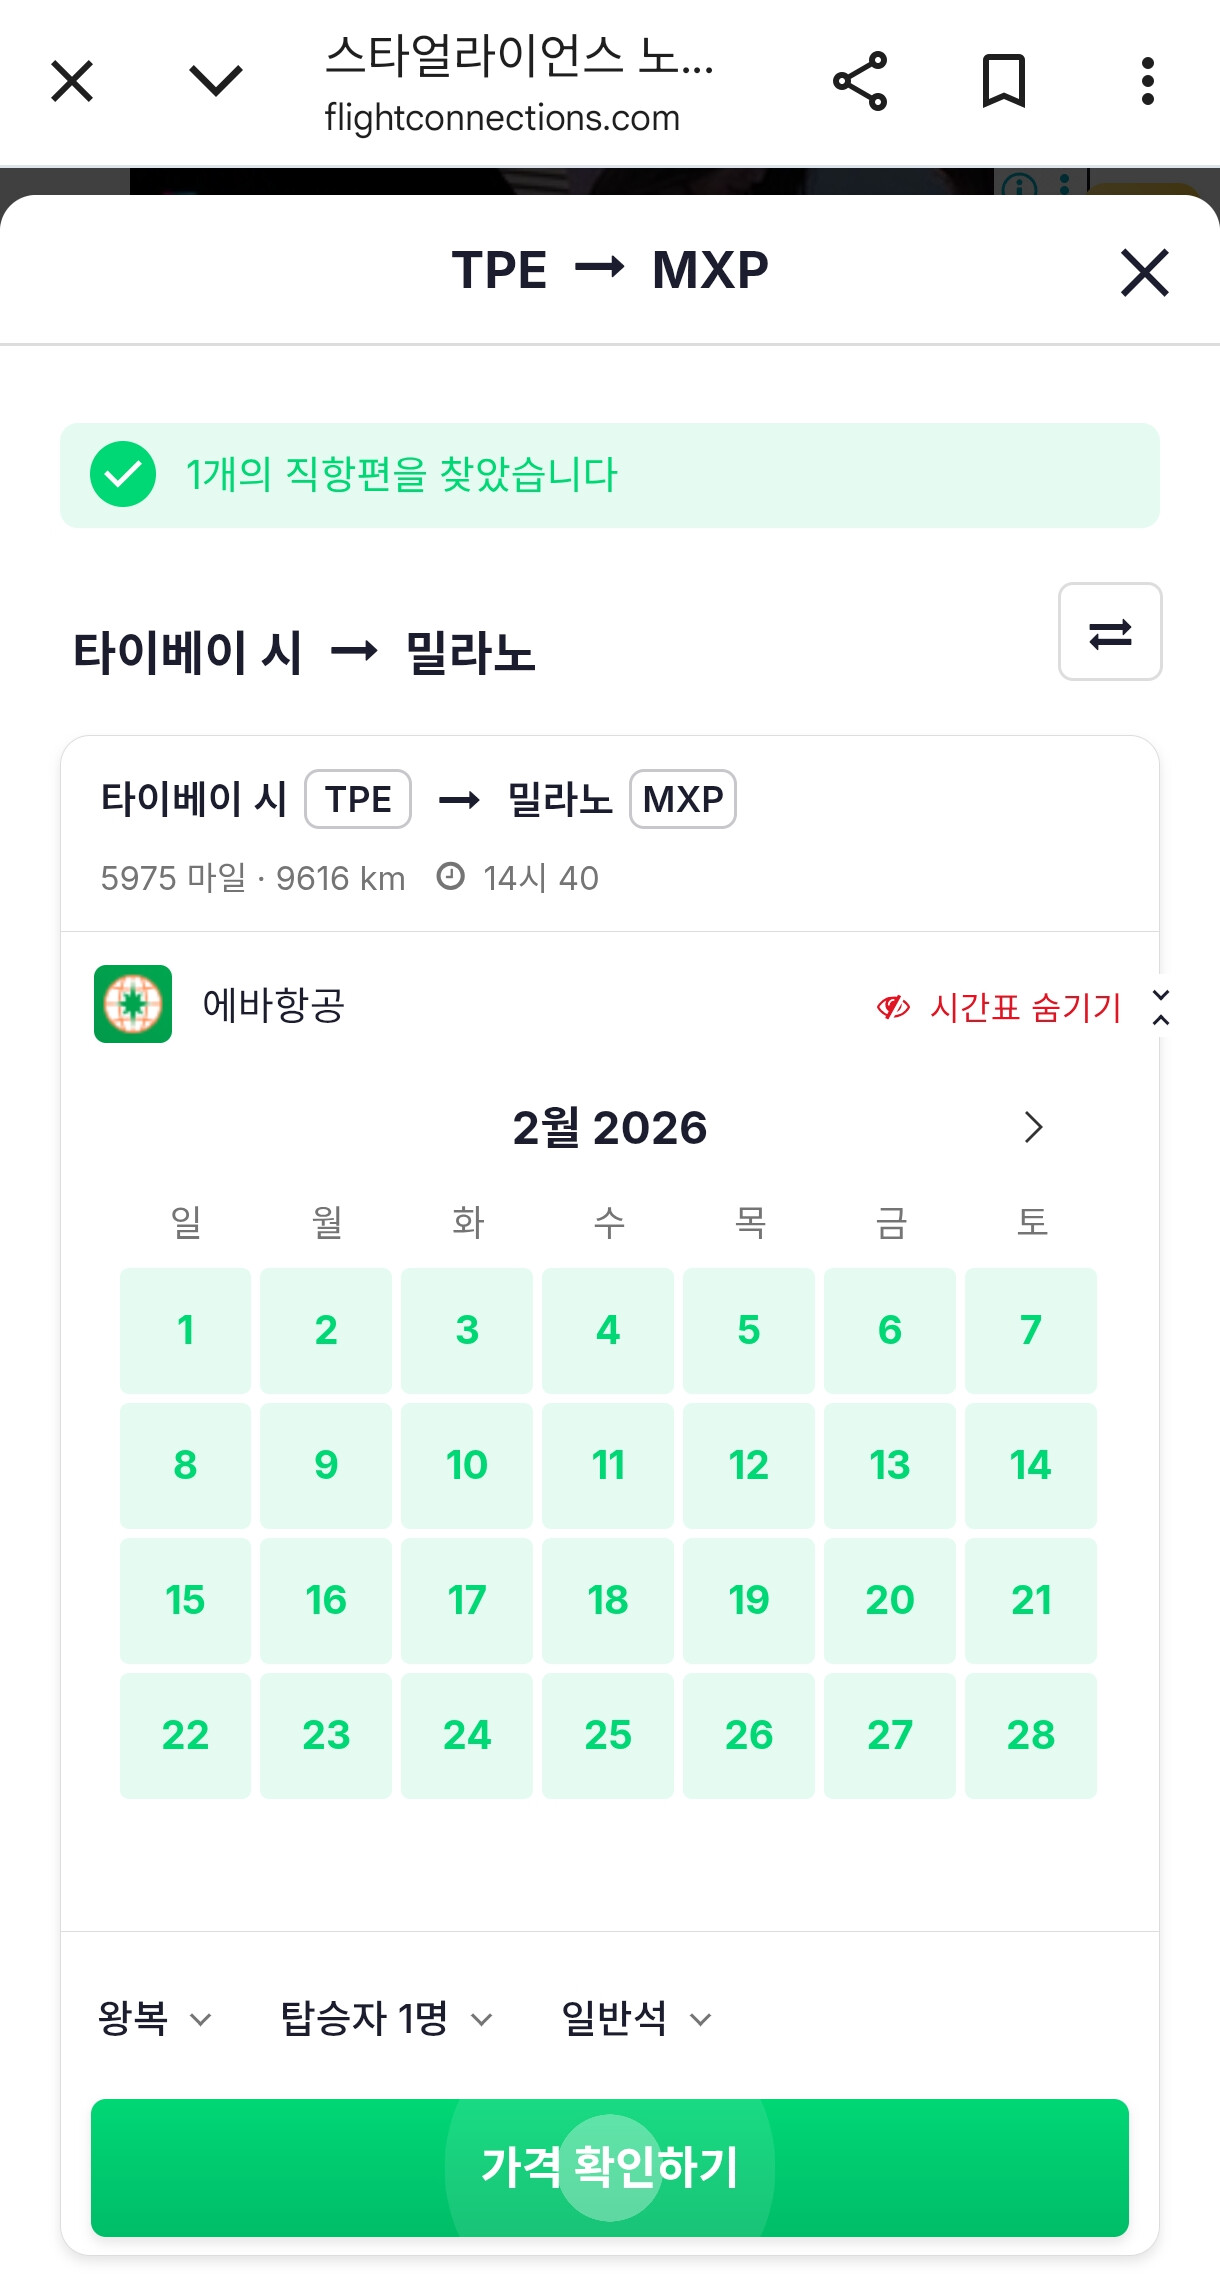Toggle the expand arrows beside 시간표 숨기기
Image resolution: width=1220 pixels, height=2291 pixels.
tap(1161, 1007)
